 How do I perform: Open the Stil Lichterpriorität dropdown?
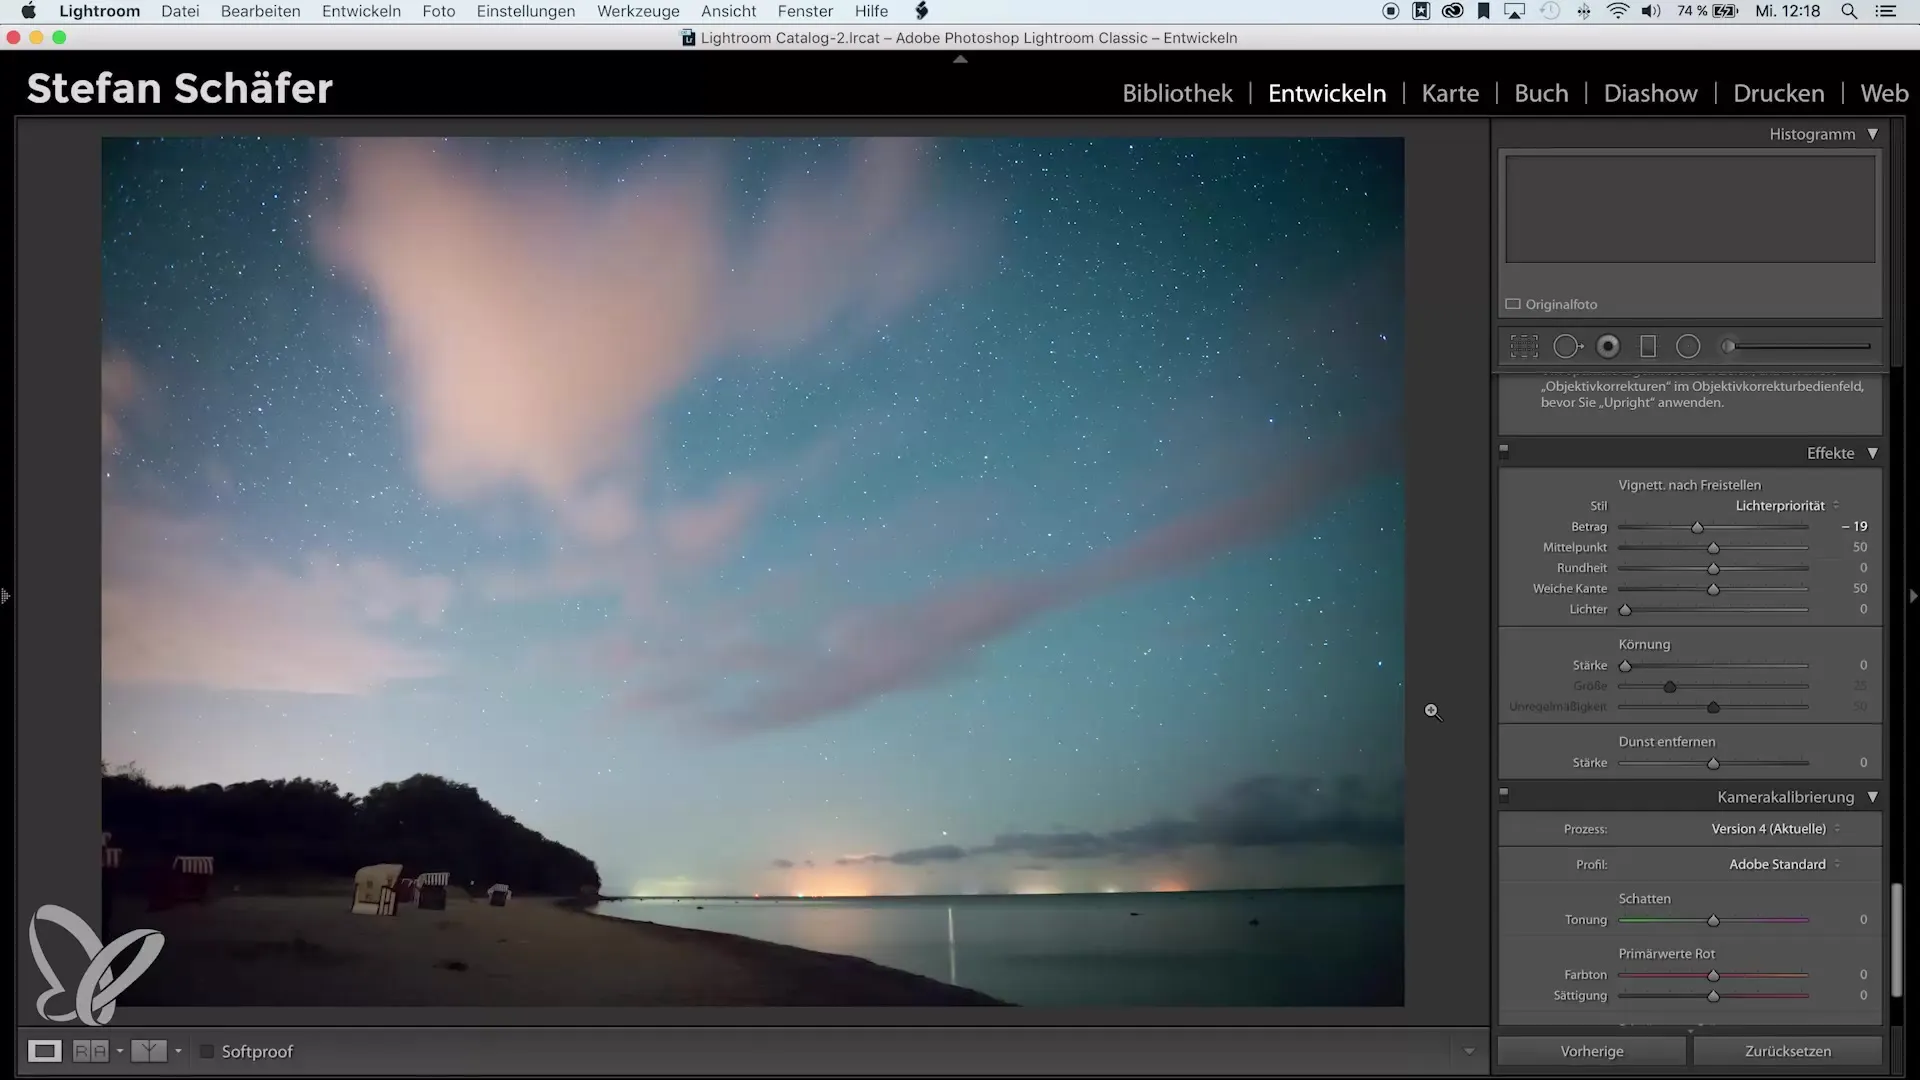tap(1787, 506)
